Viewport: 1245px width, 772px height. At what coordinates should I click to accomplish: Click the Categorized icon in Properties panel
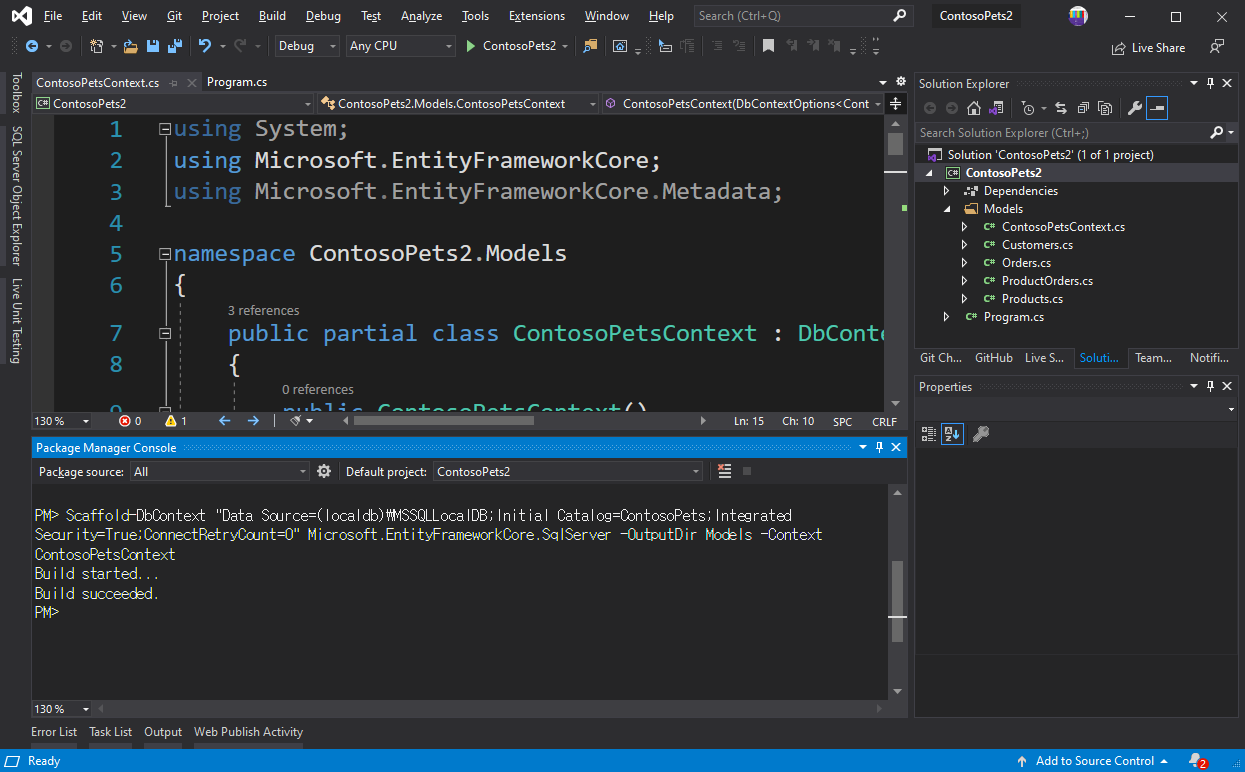point(929,434)
